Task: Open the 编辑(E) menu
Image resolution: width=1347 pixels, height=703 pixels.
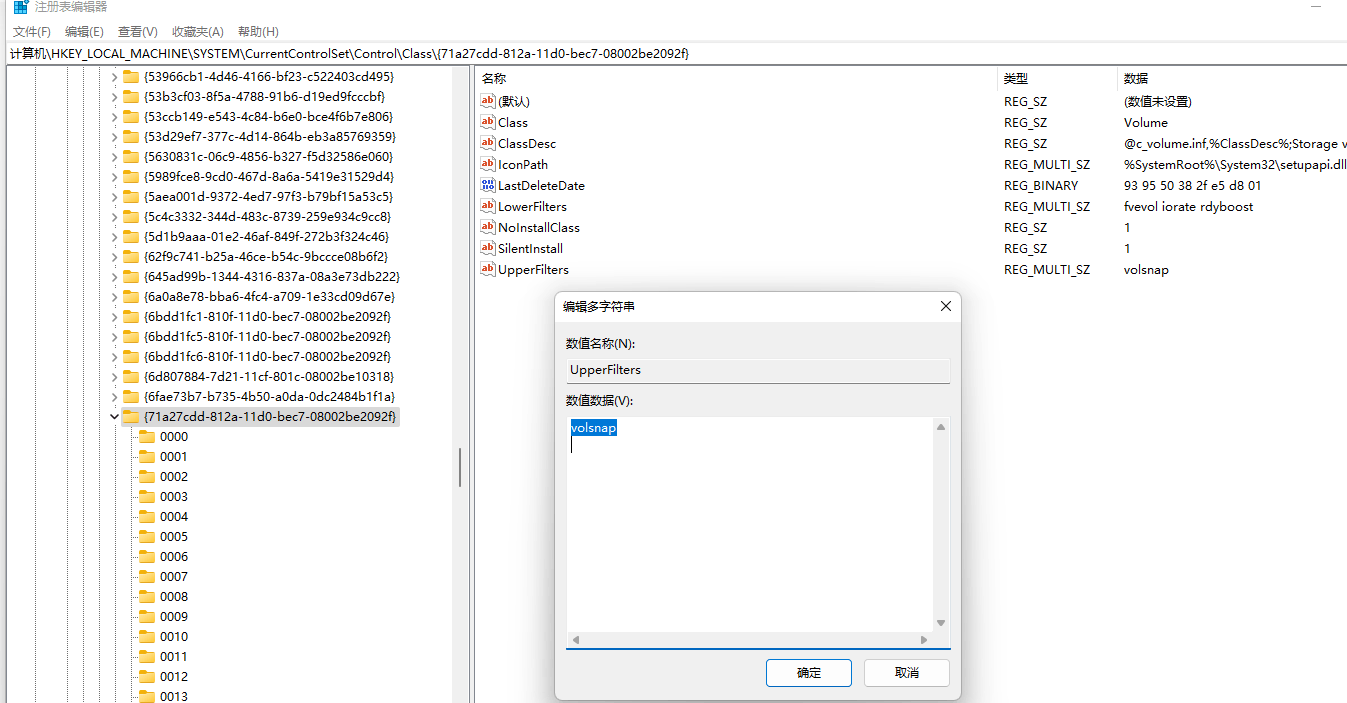Action: coord(84,32)
